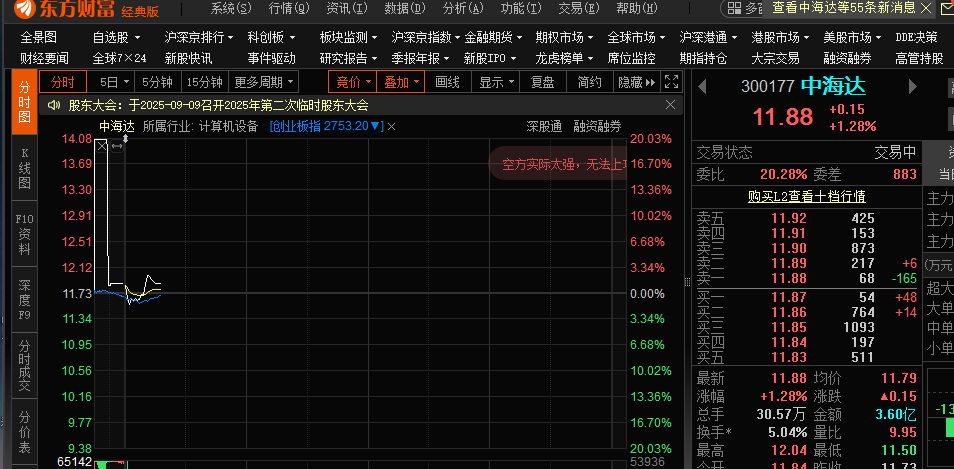Image resolution: width=954 pixels, height=469 pixels.
Task: Open the 叠加 overlay dropdown
Action: (x=400, y=82)
